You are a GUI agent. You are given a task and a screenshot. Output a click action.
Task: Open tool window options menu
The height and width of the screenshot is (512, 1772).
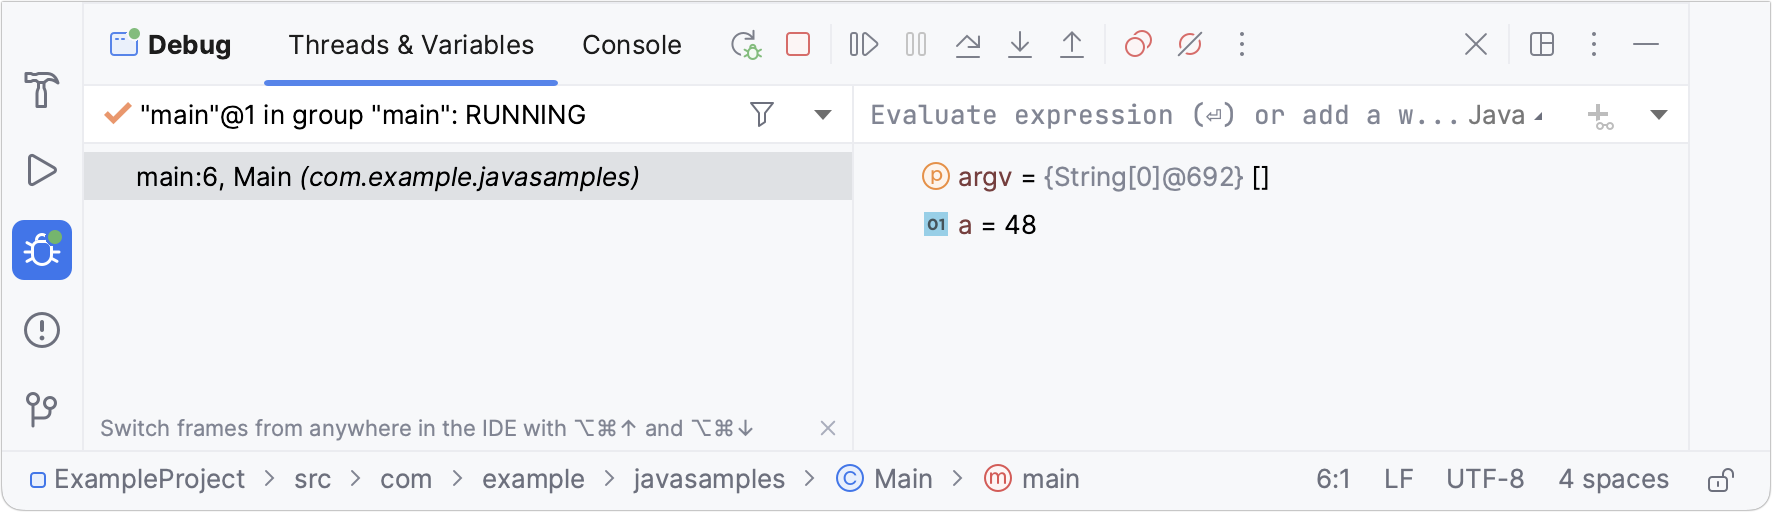(x=1594, y=44)
